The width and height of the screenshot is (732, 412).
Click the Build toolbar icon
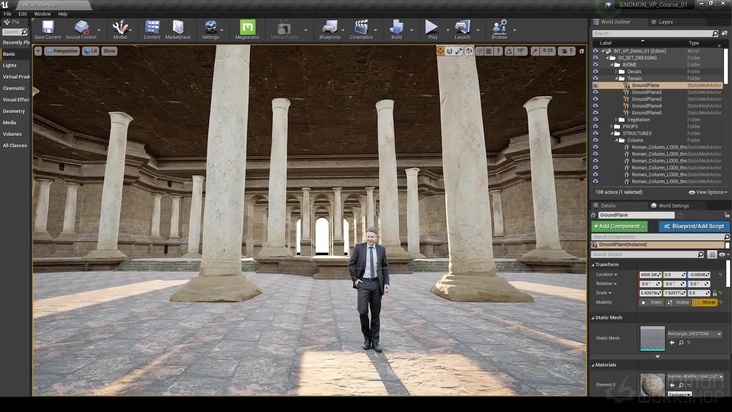point(396,28)
